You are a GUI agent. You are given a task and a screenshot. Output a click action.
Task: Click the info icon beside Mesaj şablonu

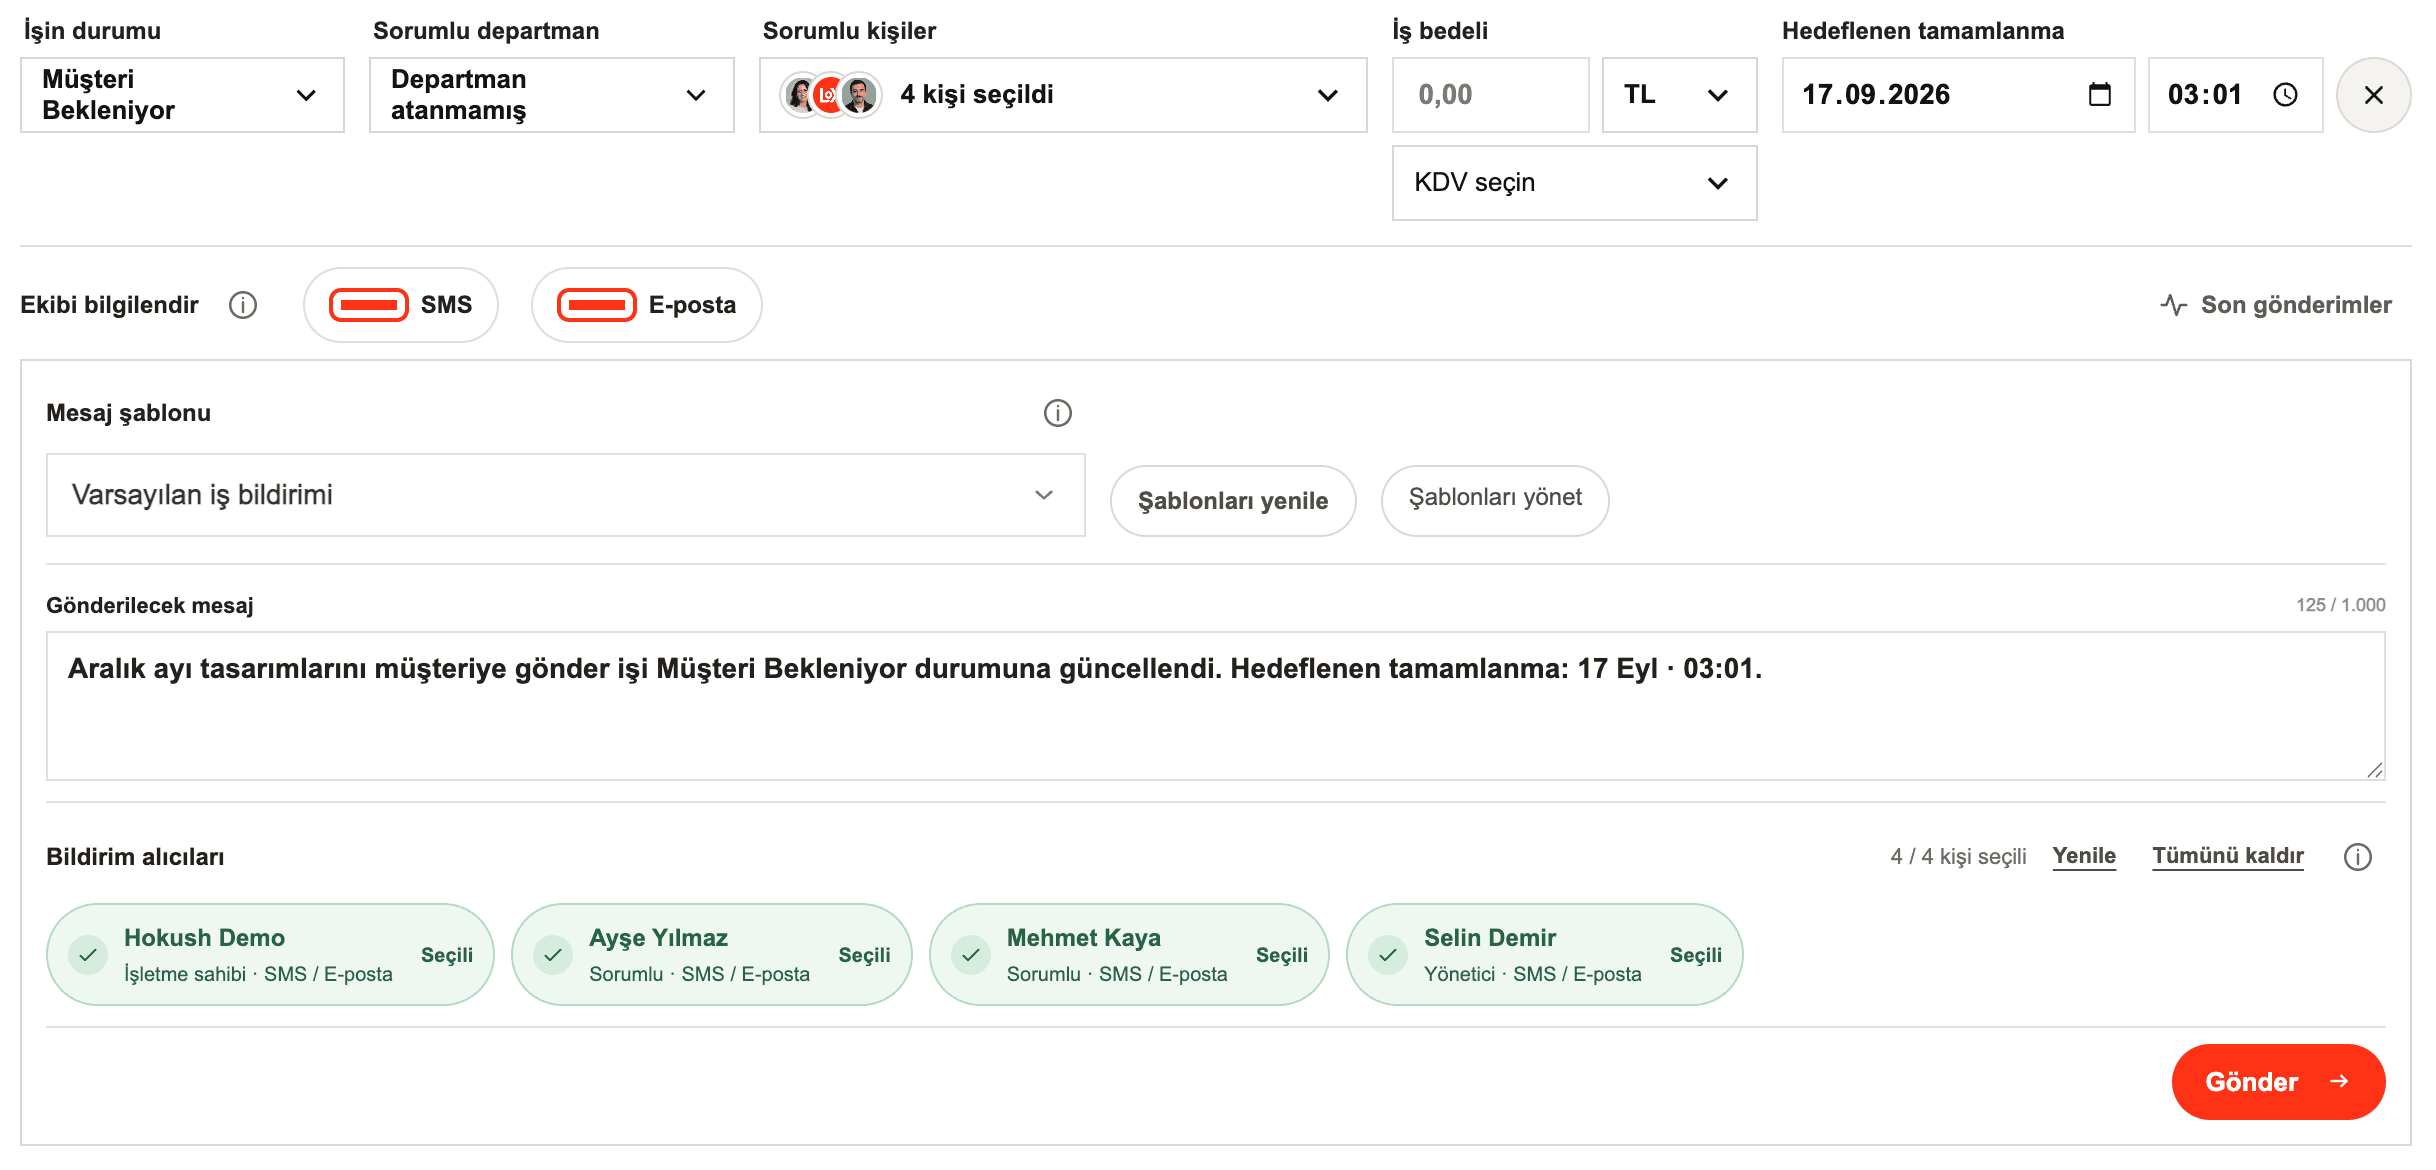[x=1057, y=413]
